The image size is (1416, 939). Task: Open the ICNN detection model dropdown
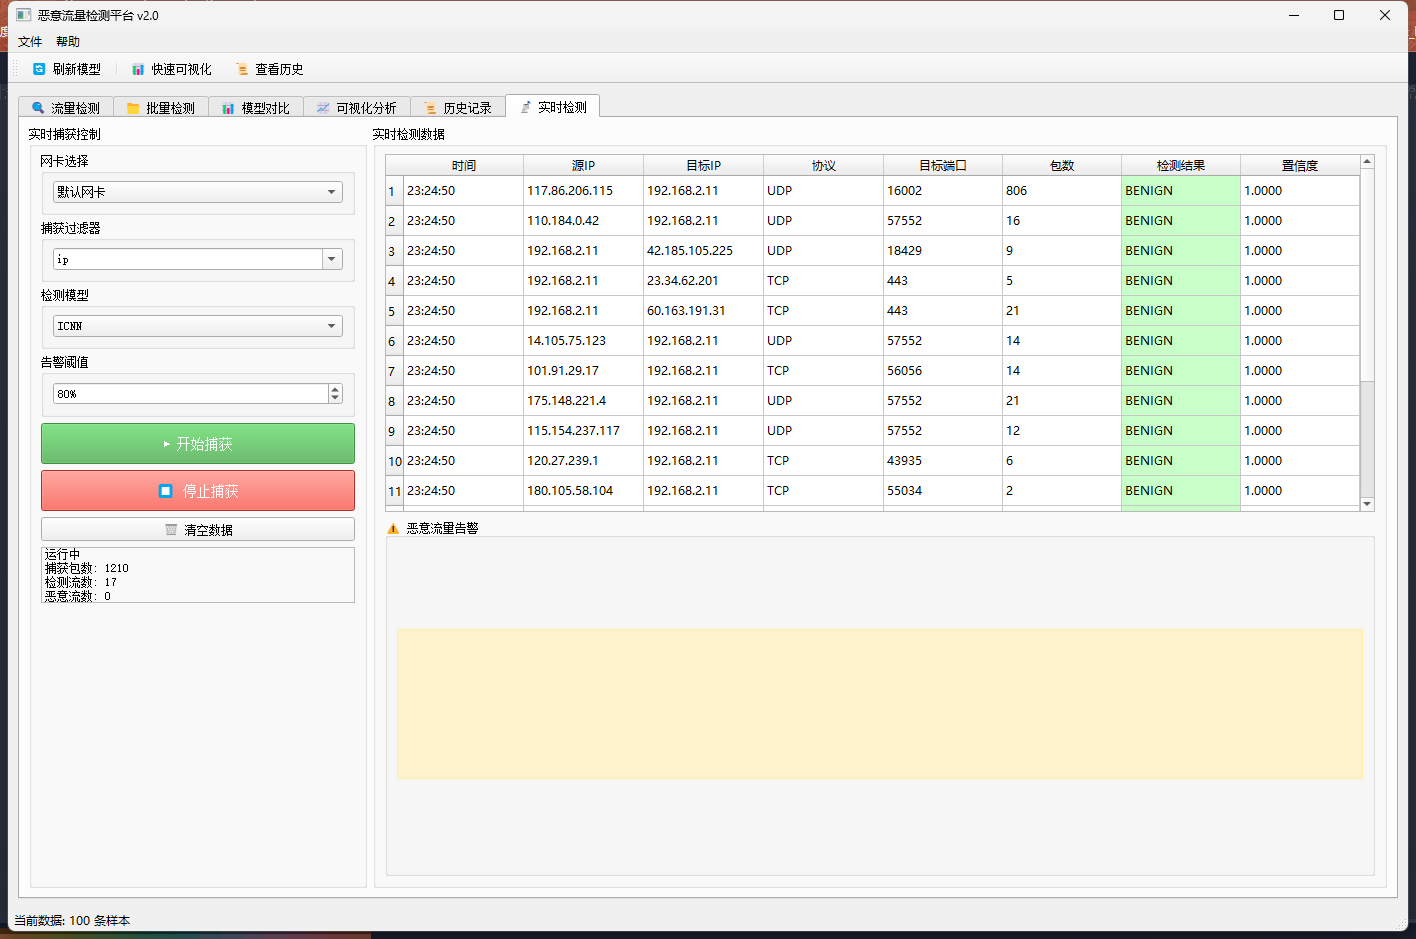331,326
